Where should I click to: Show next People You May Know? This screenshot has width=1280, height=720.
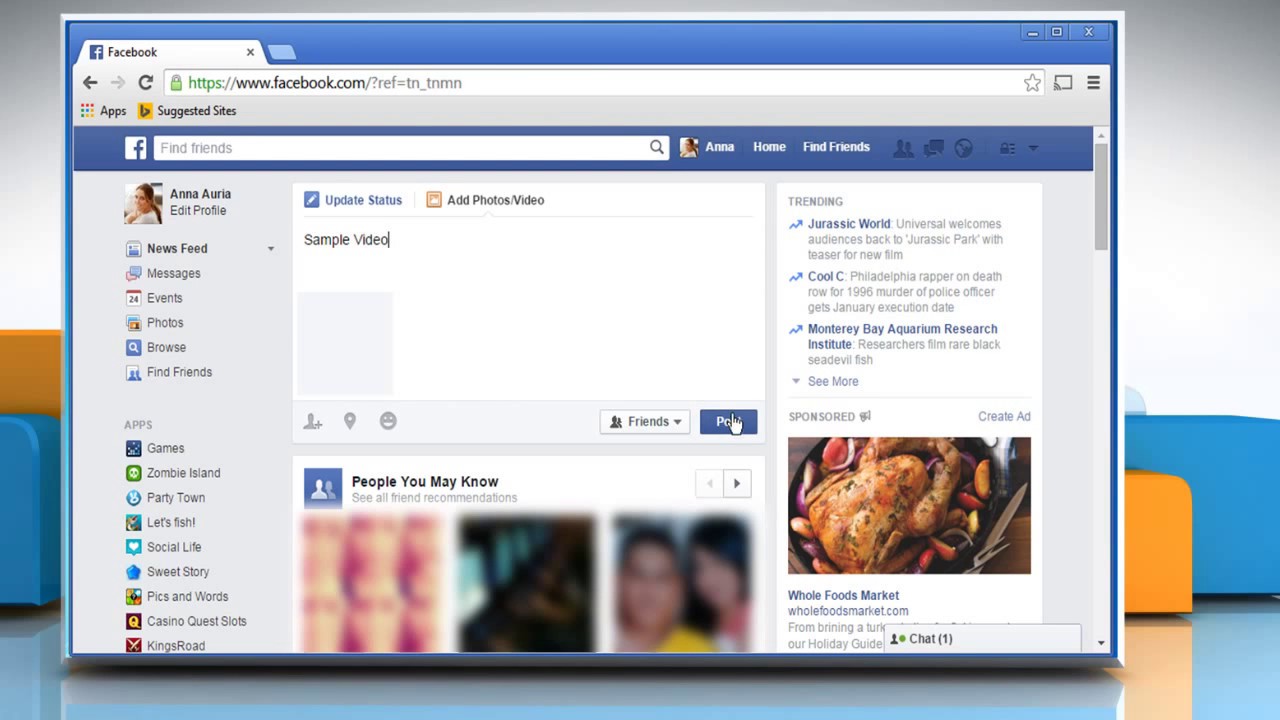coord(737,484)
